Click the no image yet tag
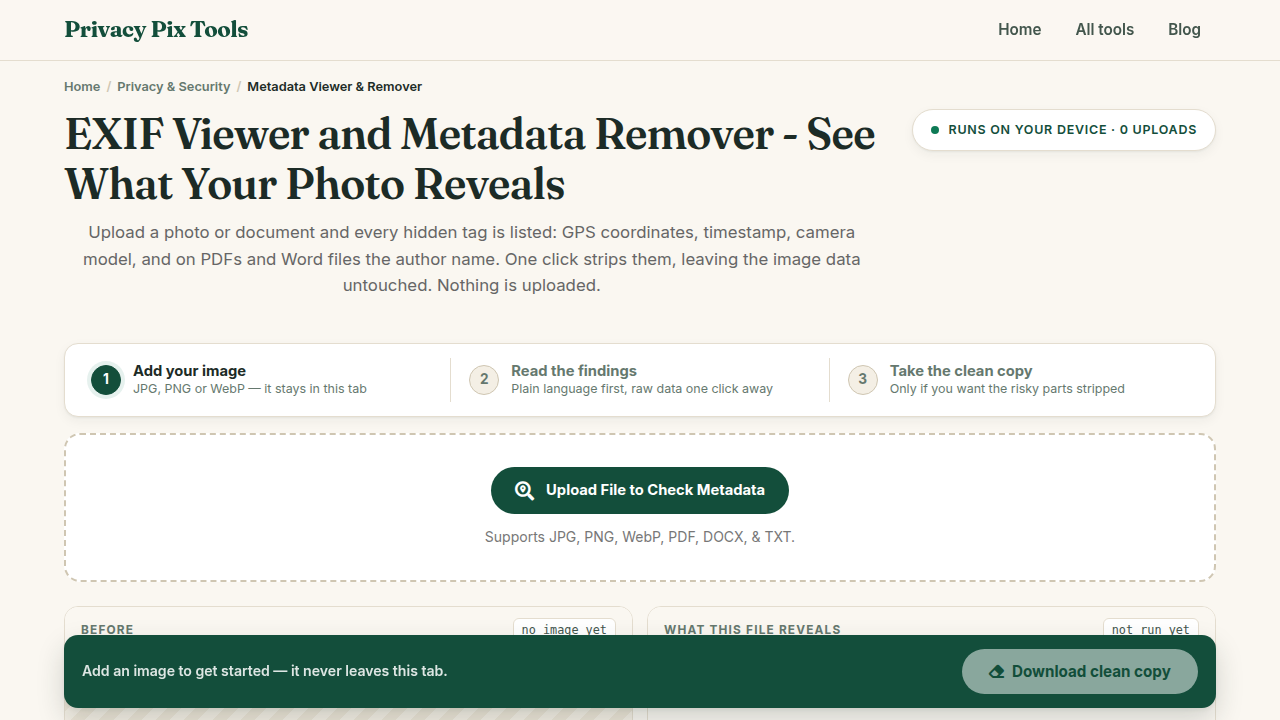Viewport: 1280px width, 720px height. pyautogui.click(x=564, y=630)
